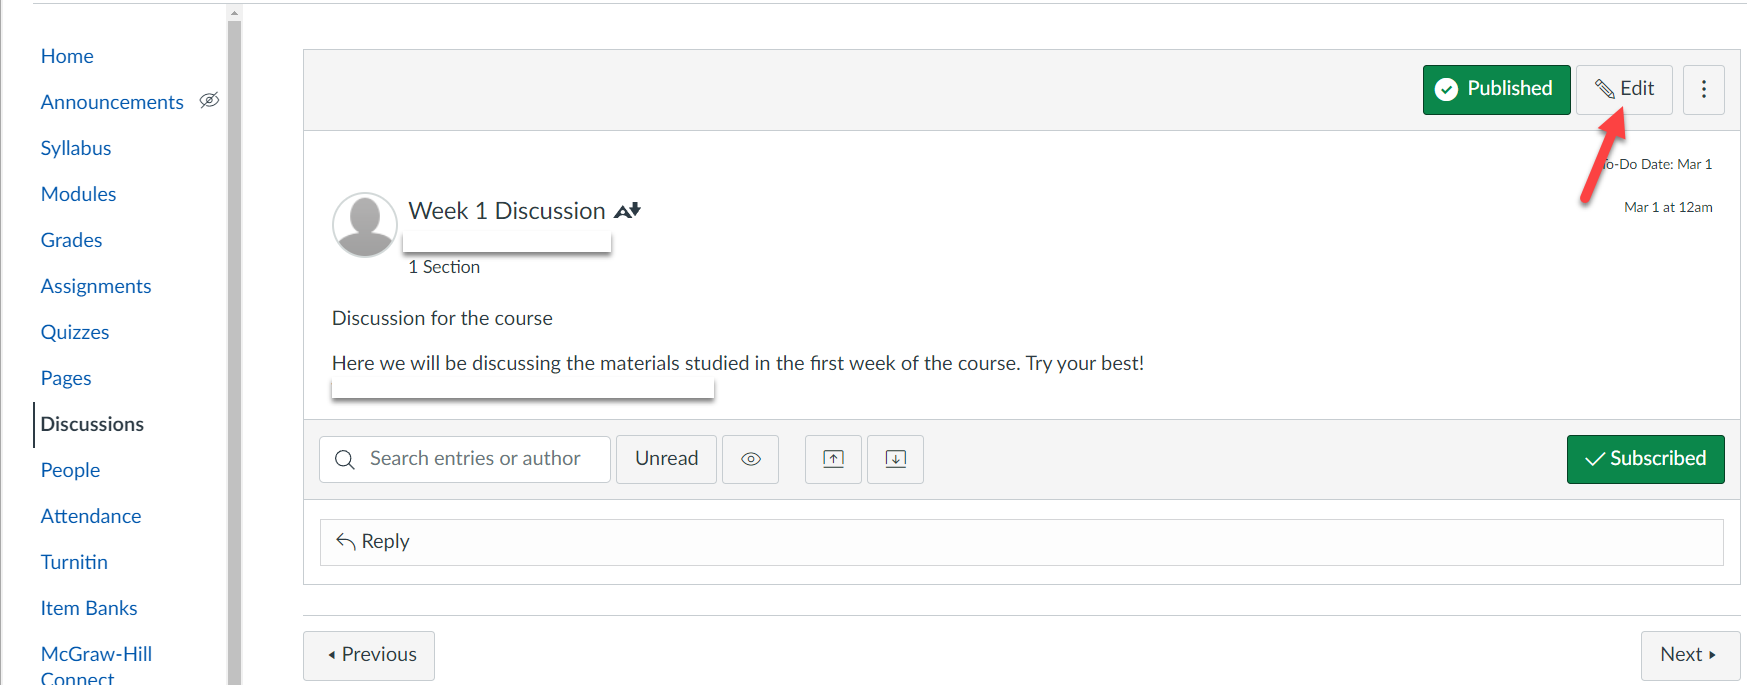Open the Turnitin course link
Screen dimensions: 1747x685
click(x=74, y=562)
